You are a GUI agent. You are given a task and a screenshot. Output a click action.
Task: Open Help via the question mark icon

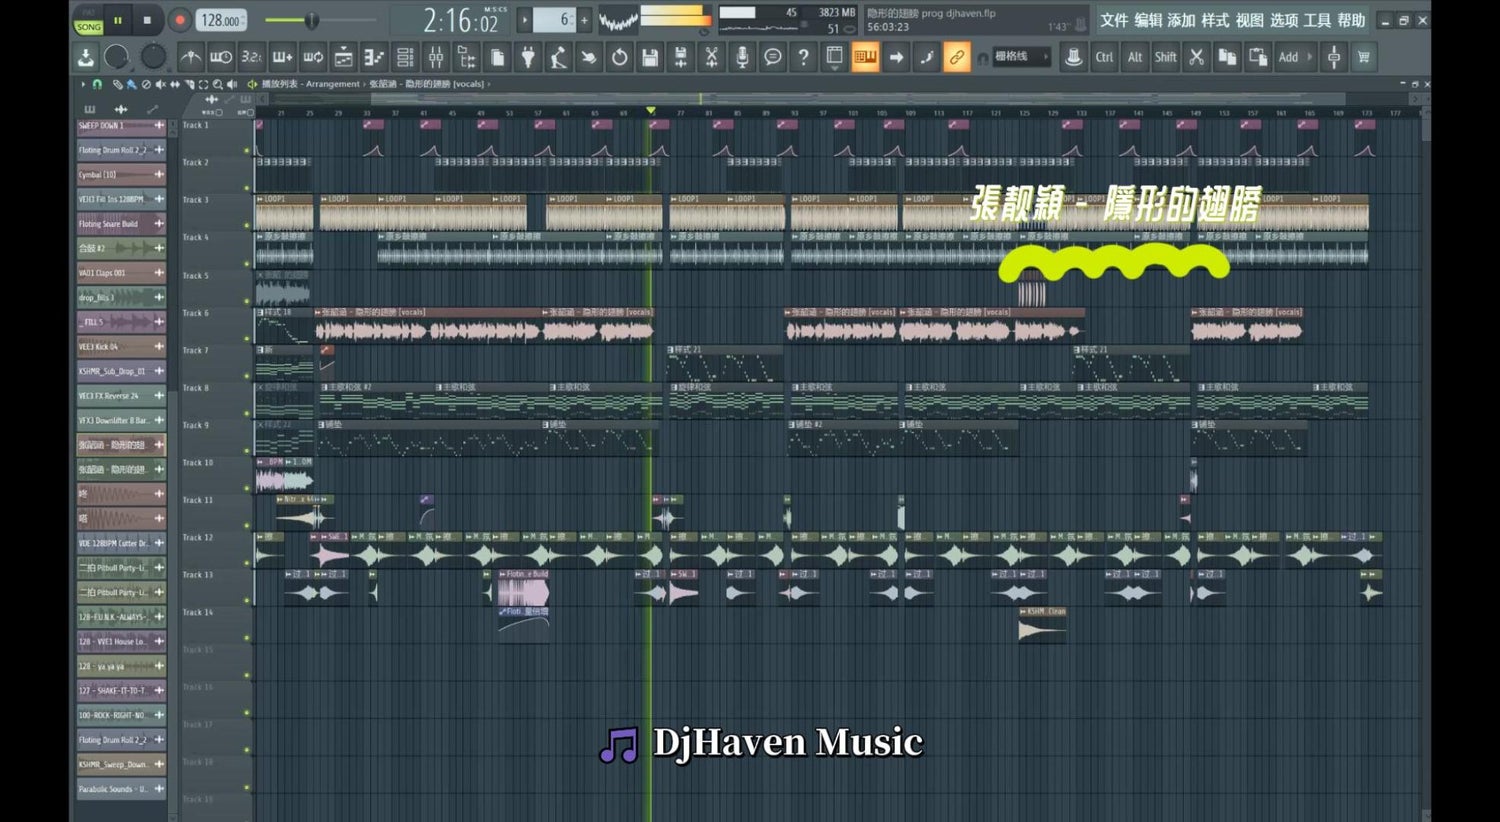pyautogui.click(x=803, y=57)
